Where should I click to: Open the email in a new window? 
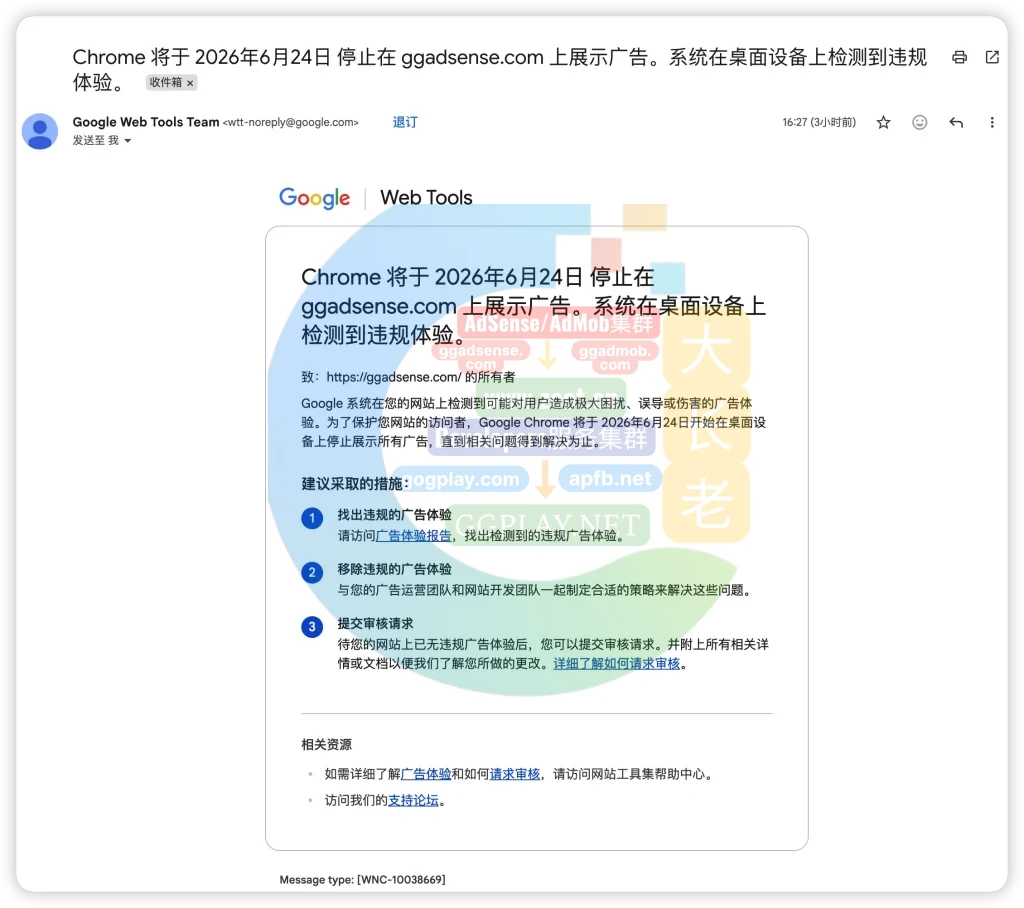(x=992, y=57)
